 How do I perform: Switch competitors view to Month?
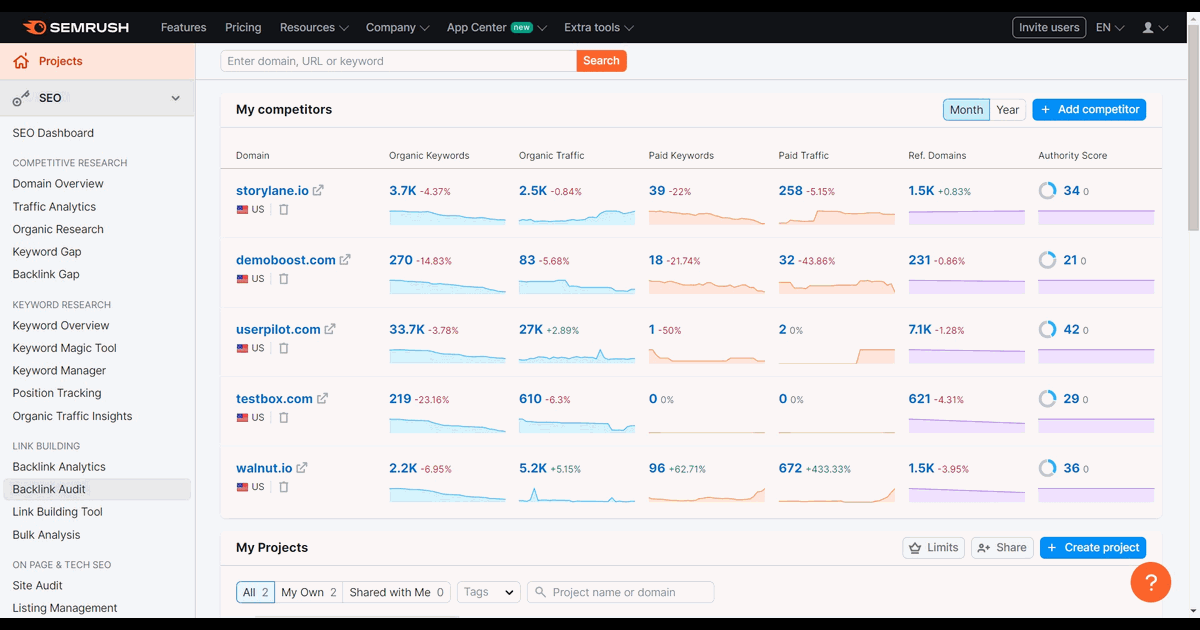966,110
